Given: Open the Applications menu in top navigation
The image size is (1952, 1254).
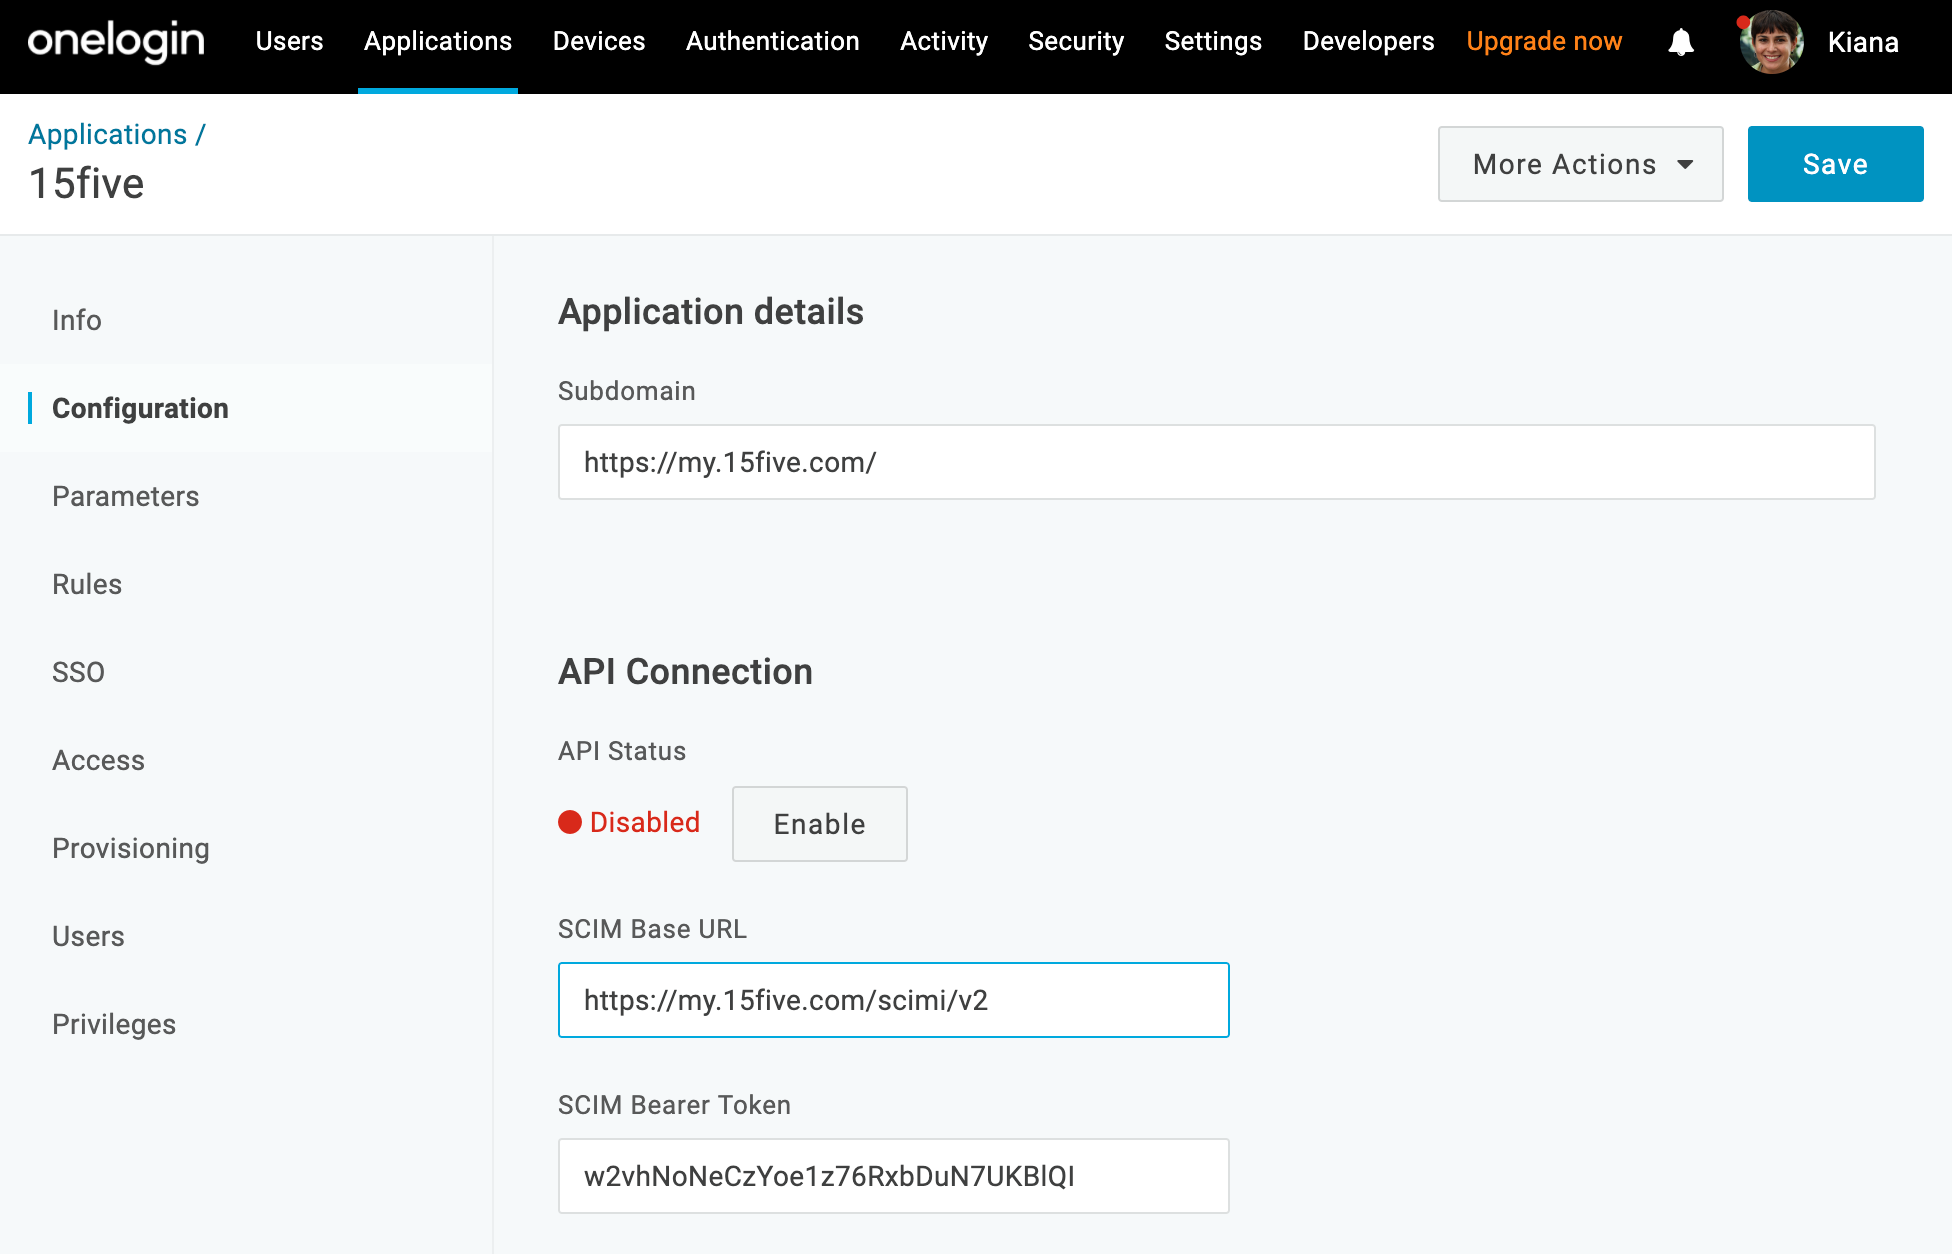Looking at the screenshot, I should (x=437, y=41).
